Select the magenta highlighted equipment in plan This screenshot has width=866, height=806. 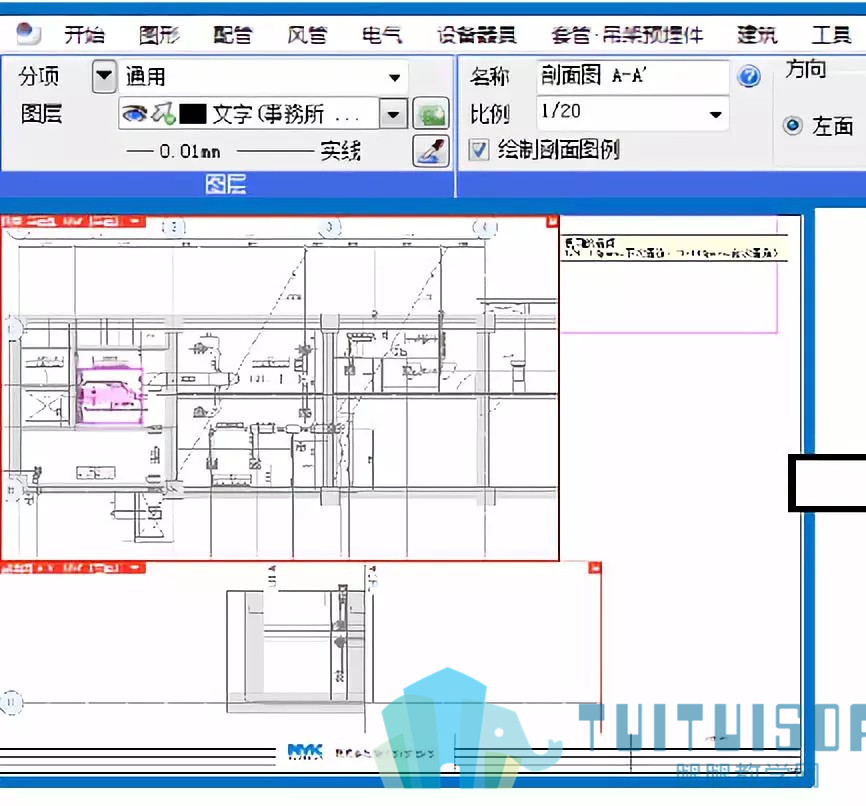(109, 396)
